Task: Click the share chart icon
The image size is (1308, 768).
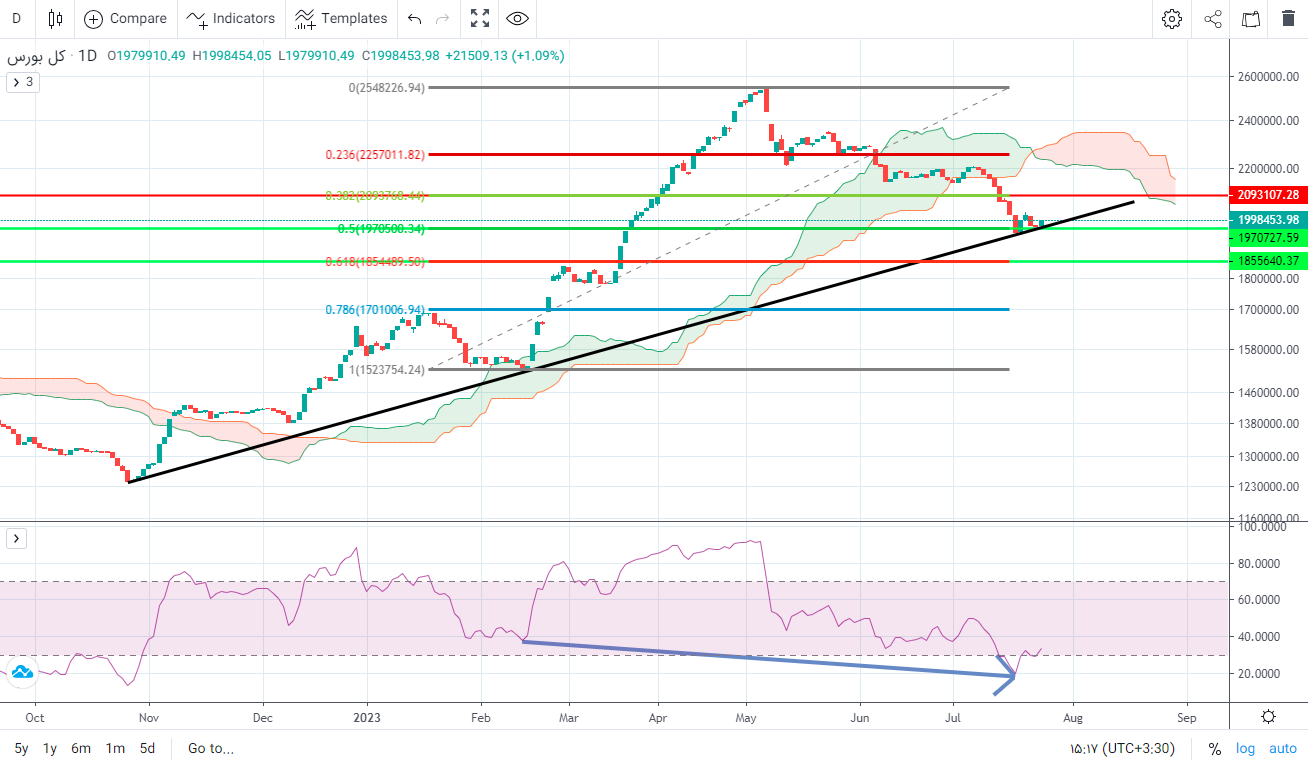Action: [1213, 18]
